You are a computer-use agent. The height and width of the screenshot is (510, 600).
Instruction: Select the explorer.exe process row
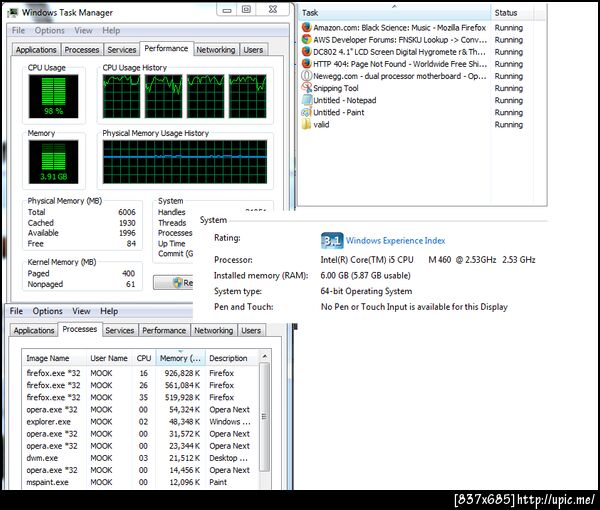pyautogui.click(x=141, y=422)
